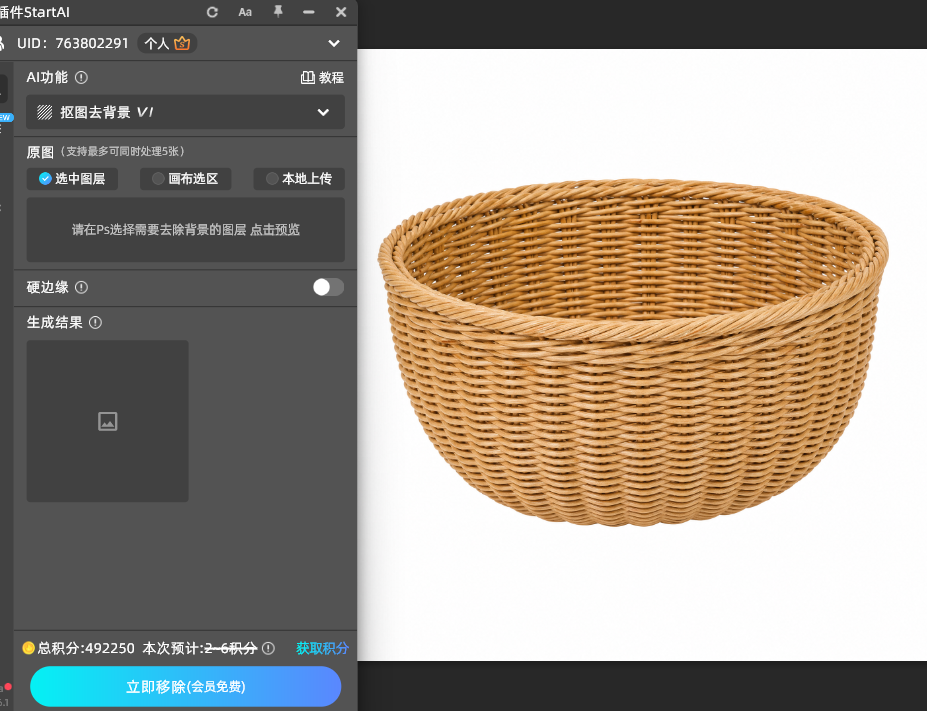Select the 画布选区 source option
The width and height of the screenshot is (927, 711).
[185, 178]
